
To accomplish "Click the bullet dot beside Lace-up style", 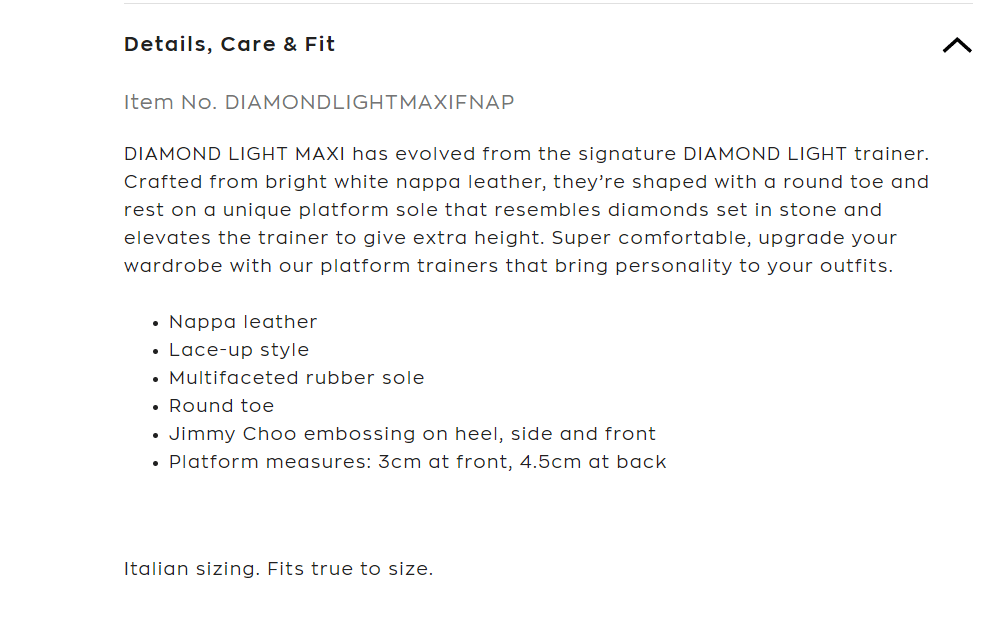I will (156, 352).
